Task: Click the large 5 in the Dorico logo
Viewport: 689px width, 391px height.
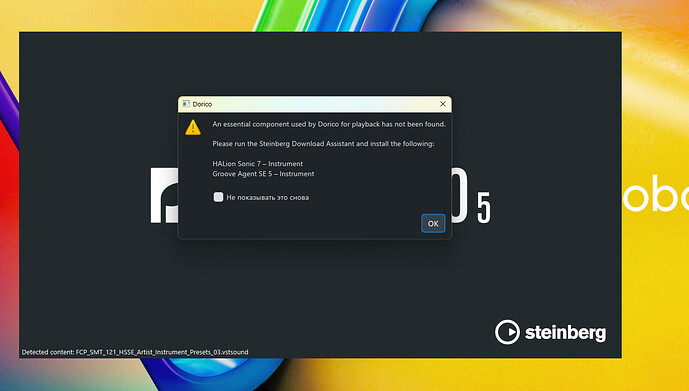Action: (483, 208)
